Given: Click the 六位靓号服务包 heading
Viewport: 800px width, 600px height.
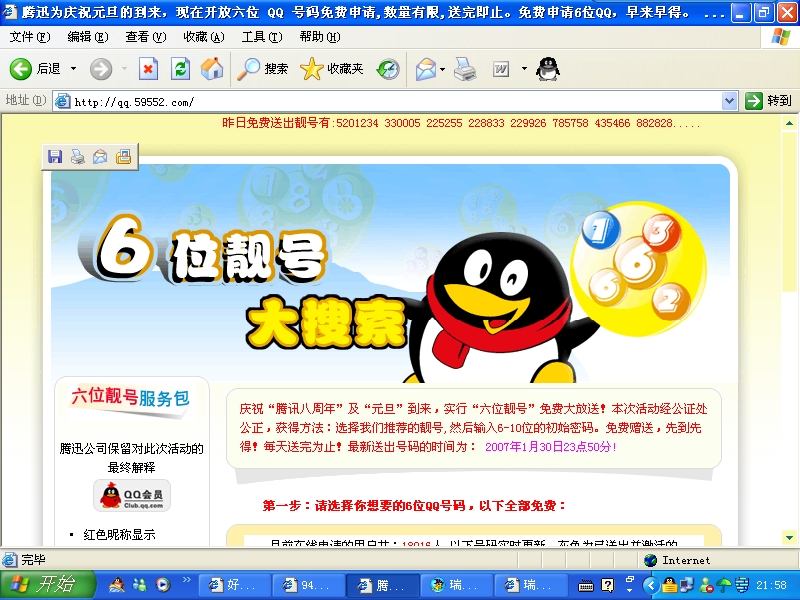Looking at the screenshot, I should [x=131, y=397].
